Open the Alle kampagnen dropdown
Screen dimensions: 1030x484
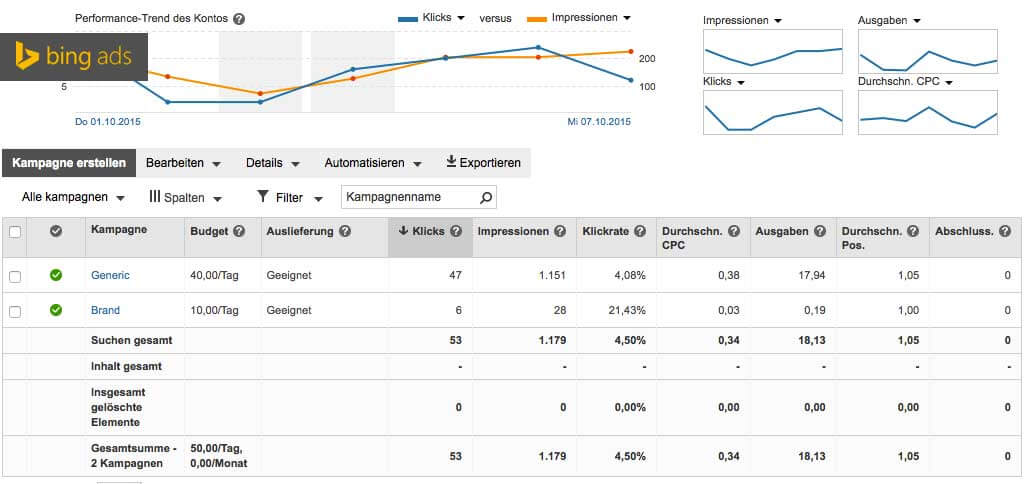(x=73, y=198)
